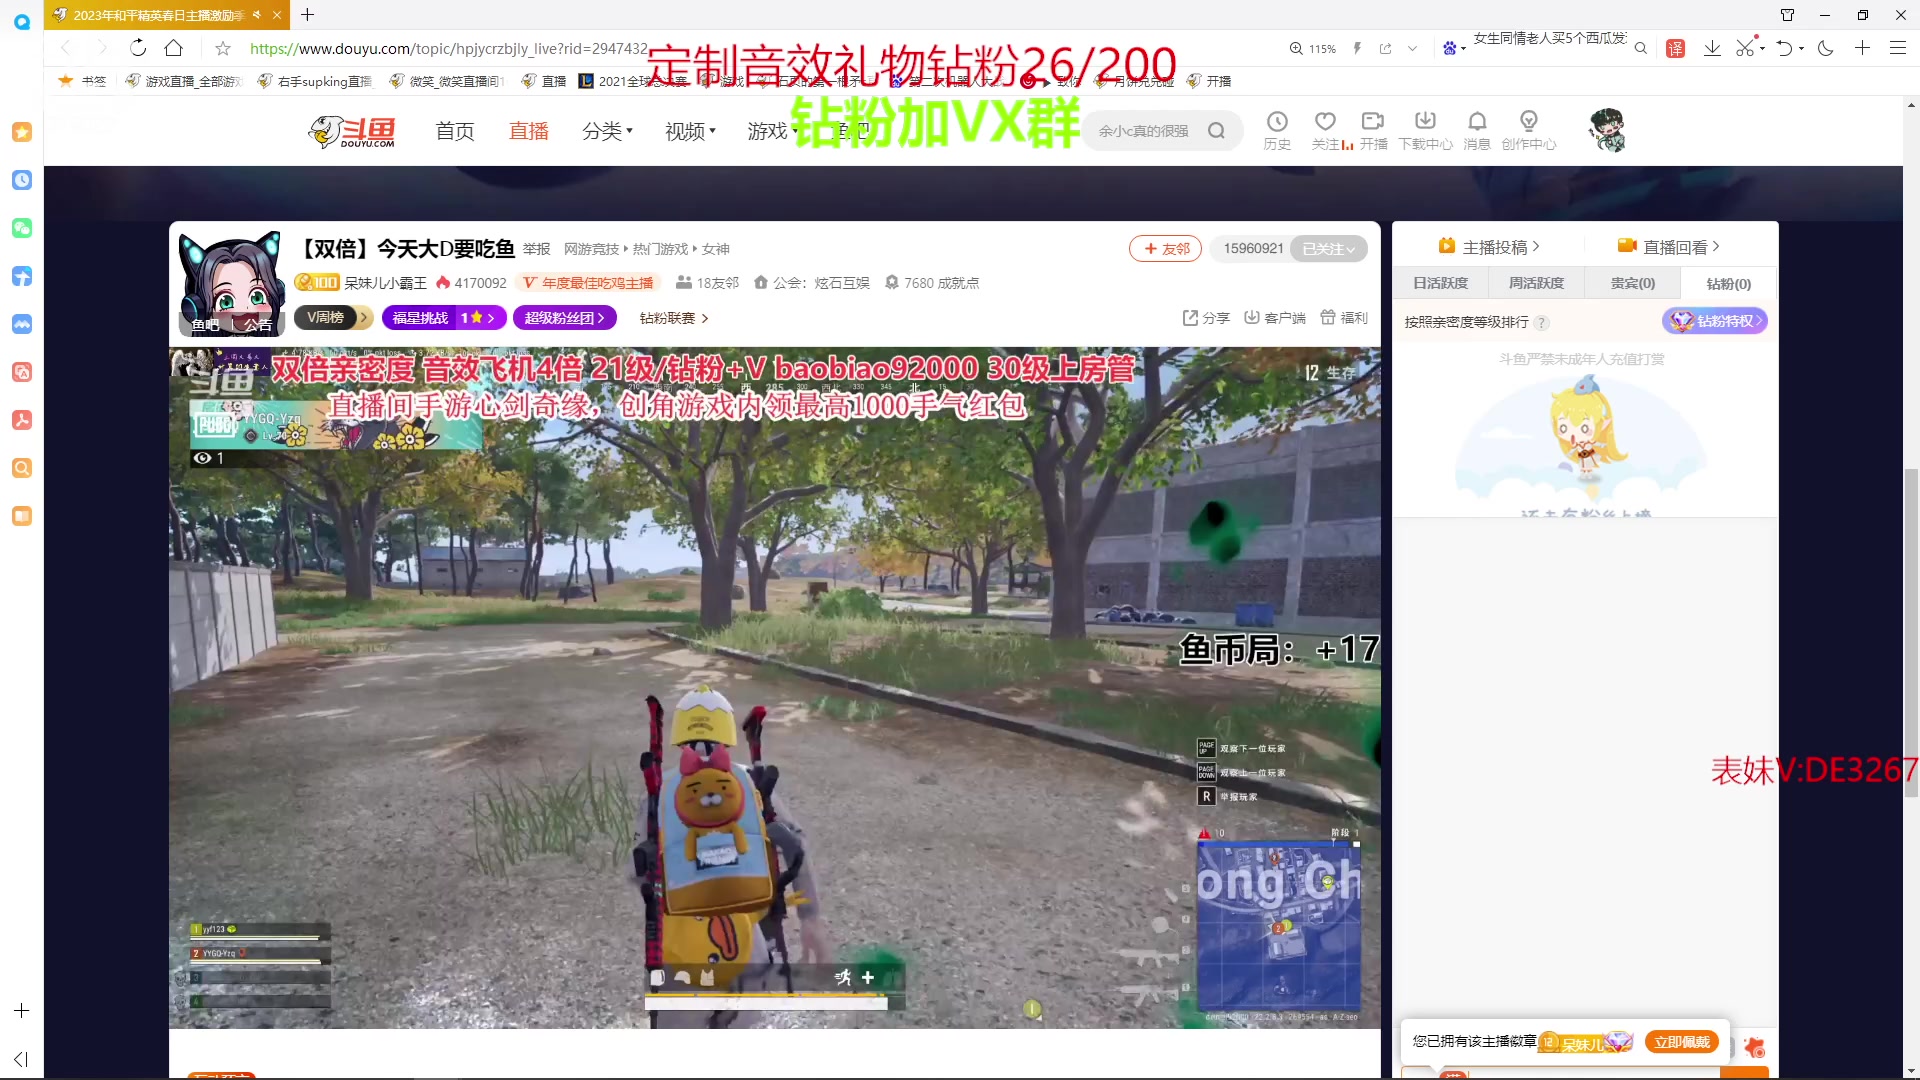Expand the address bar dropdown chevron
Image resolution: width=1920 pixels, height=1080 pixels.
click(1412, 48)
